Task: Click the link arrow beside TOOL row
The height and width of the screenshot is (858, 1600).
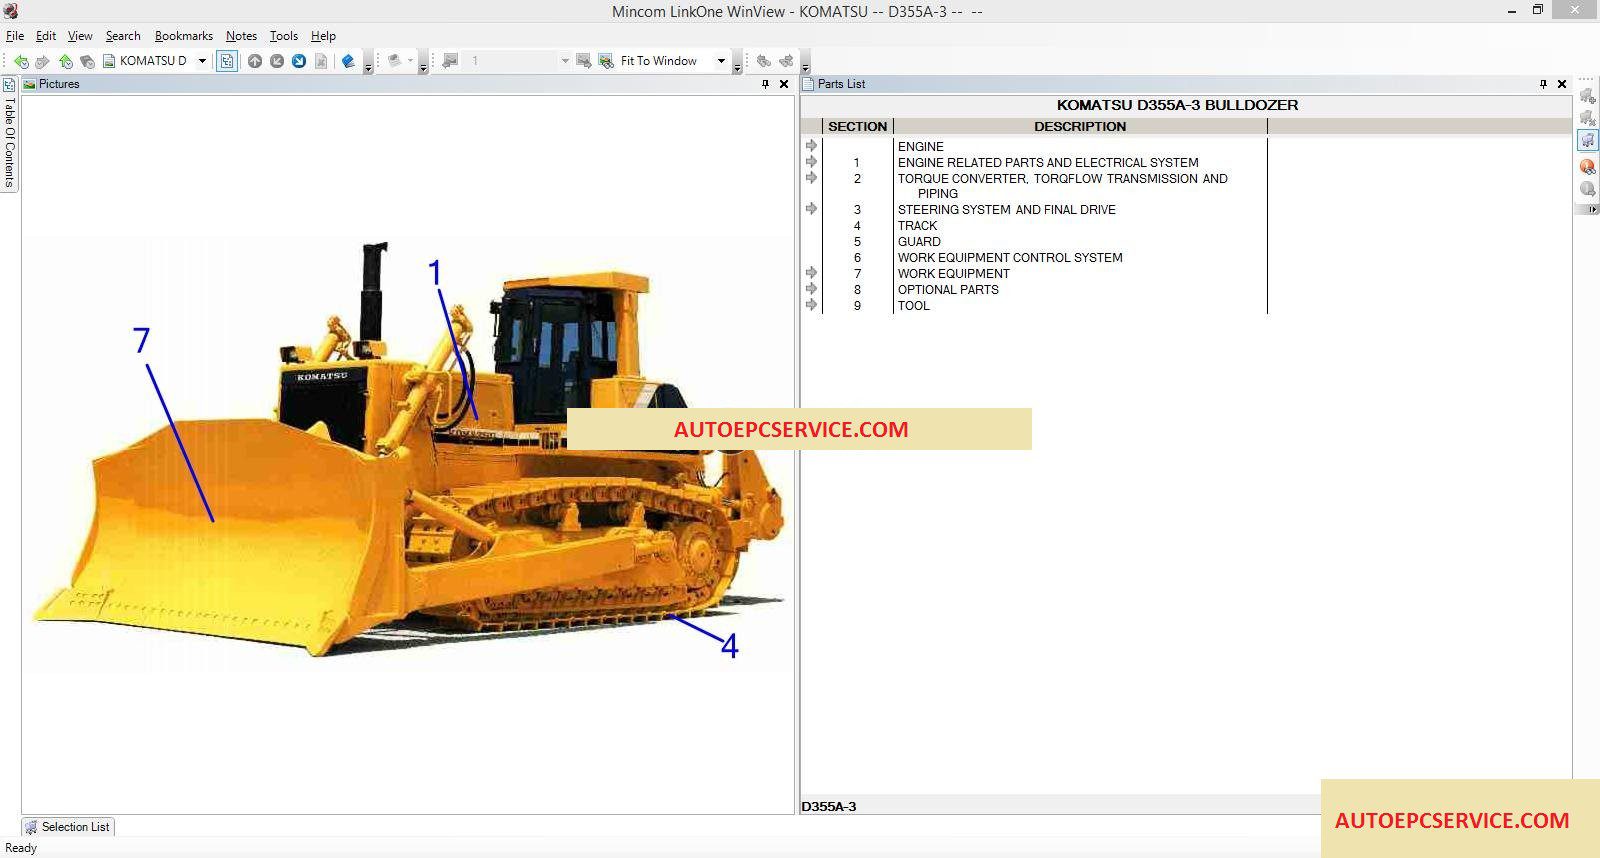Action: pos(811,305)
